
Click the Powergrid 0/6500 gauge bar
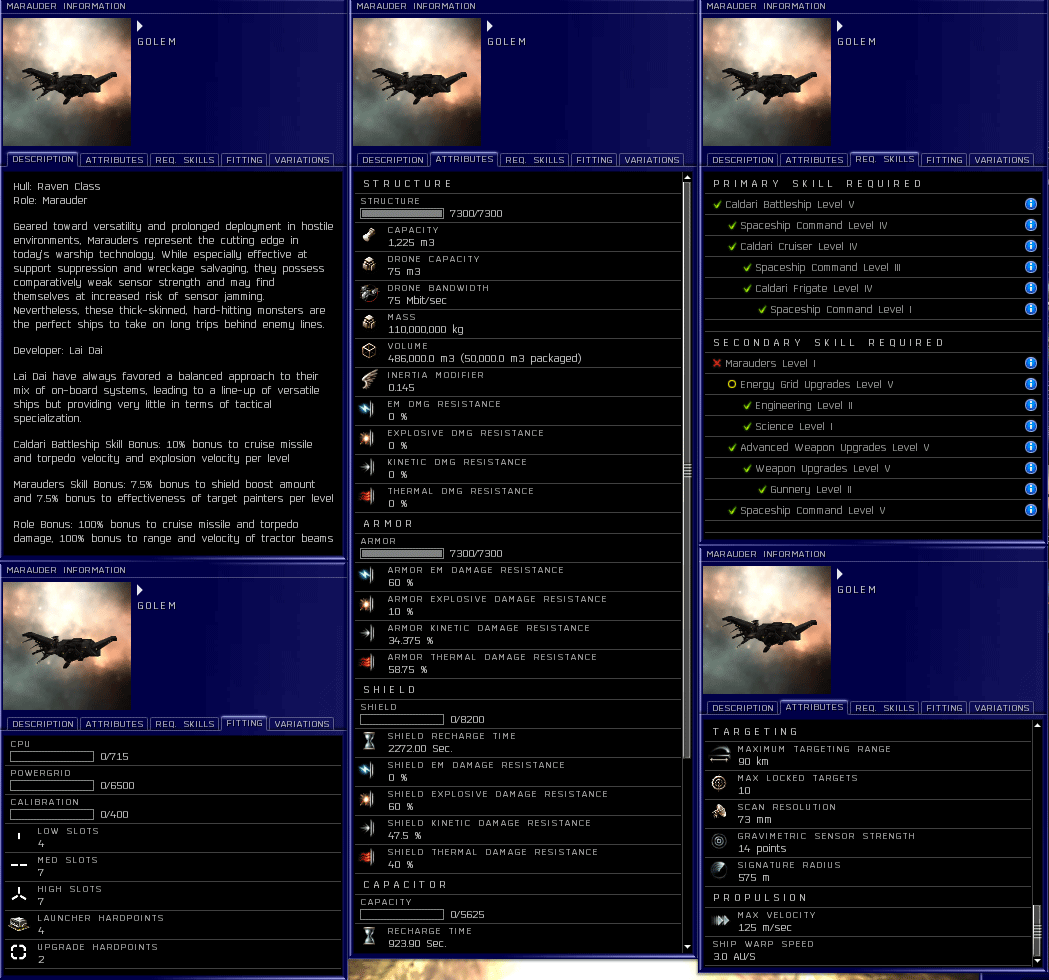pyautogui.click(x=52, y=785)
